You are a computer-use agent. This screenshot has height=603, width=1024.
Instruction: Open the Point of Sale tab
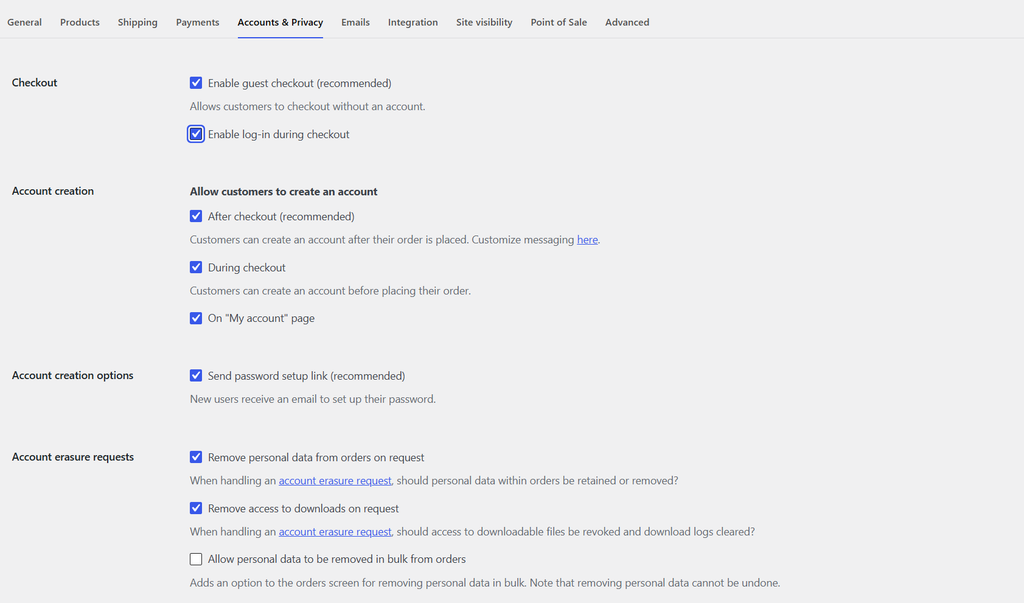pyautogui.click(x=558, y=22)
